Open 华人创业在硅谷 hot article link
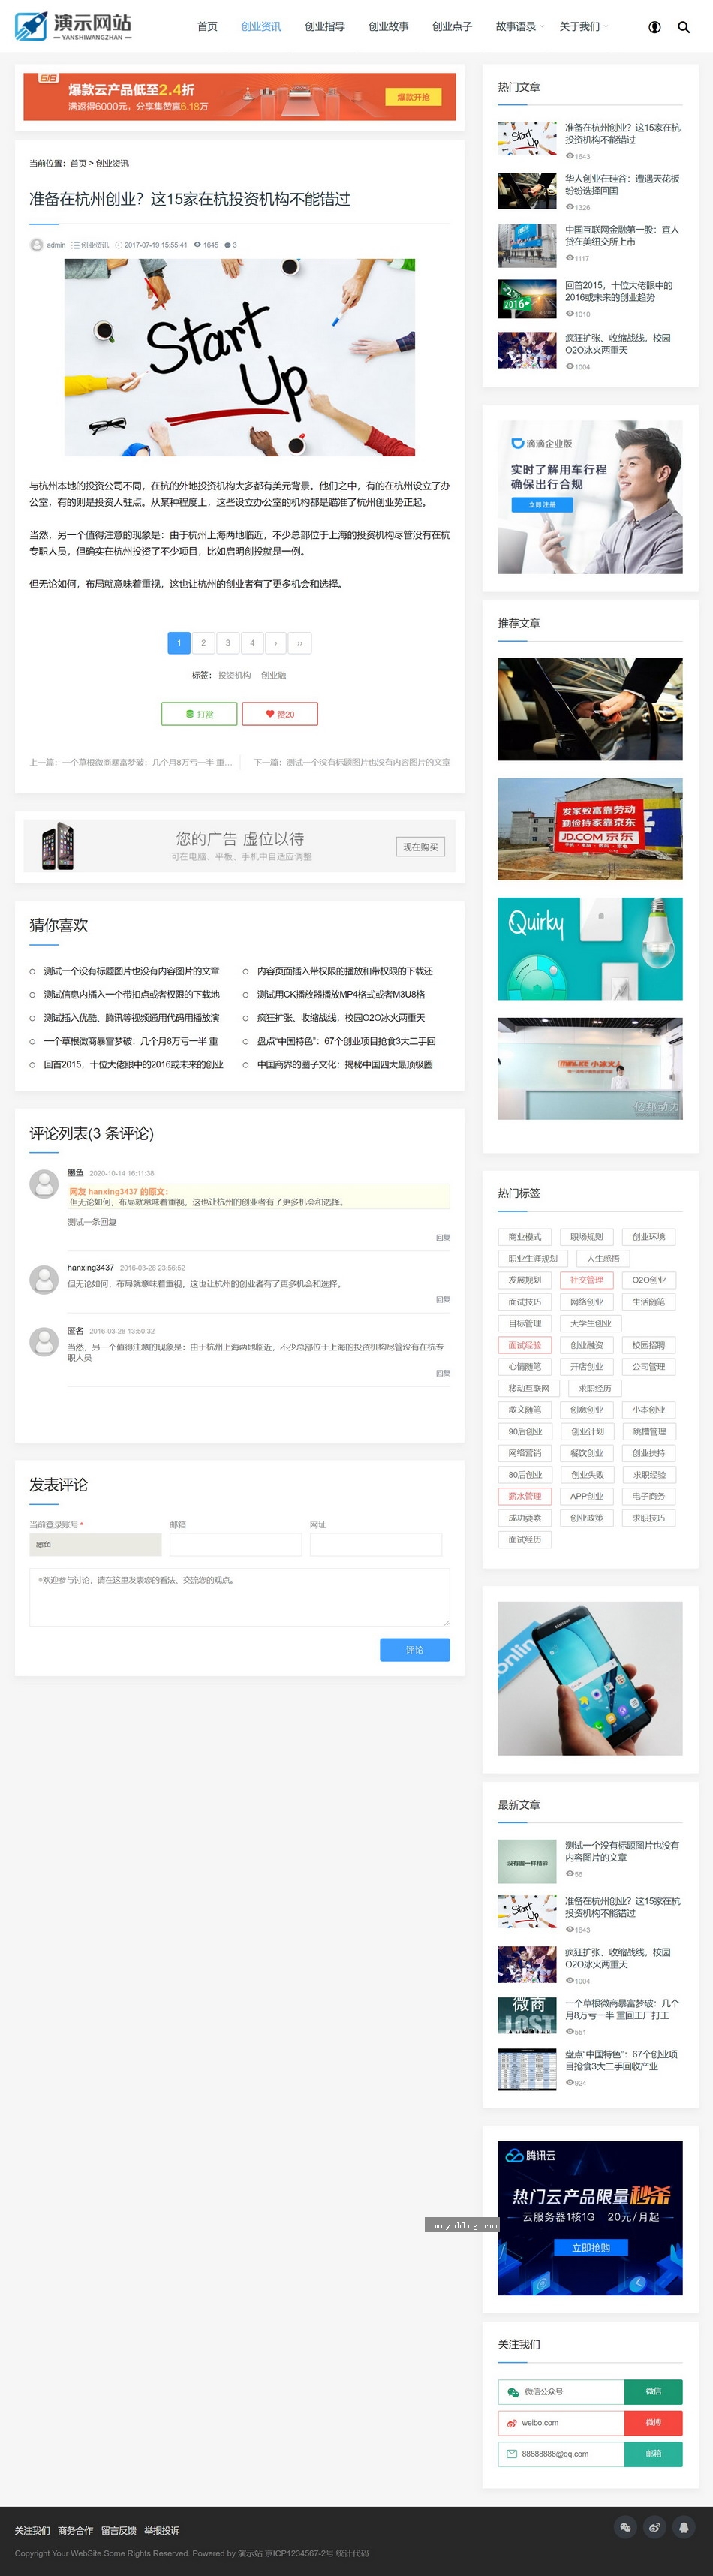This screenshot has height=2576, width=713. [x=622, y=185]
